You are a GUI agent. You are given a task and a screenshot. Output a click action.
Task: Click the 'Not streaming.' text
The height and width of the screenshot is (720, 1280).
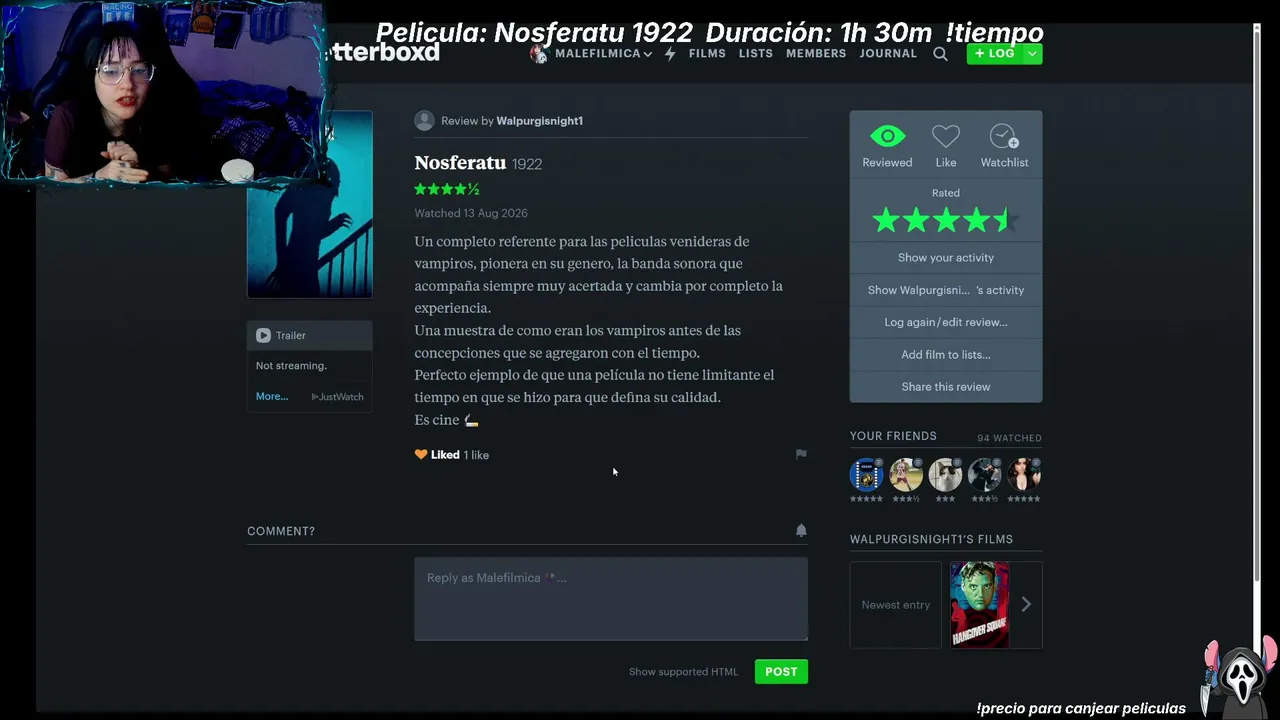(291, 366)
